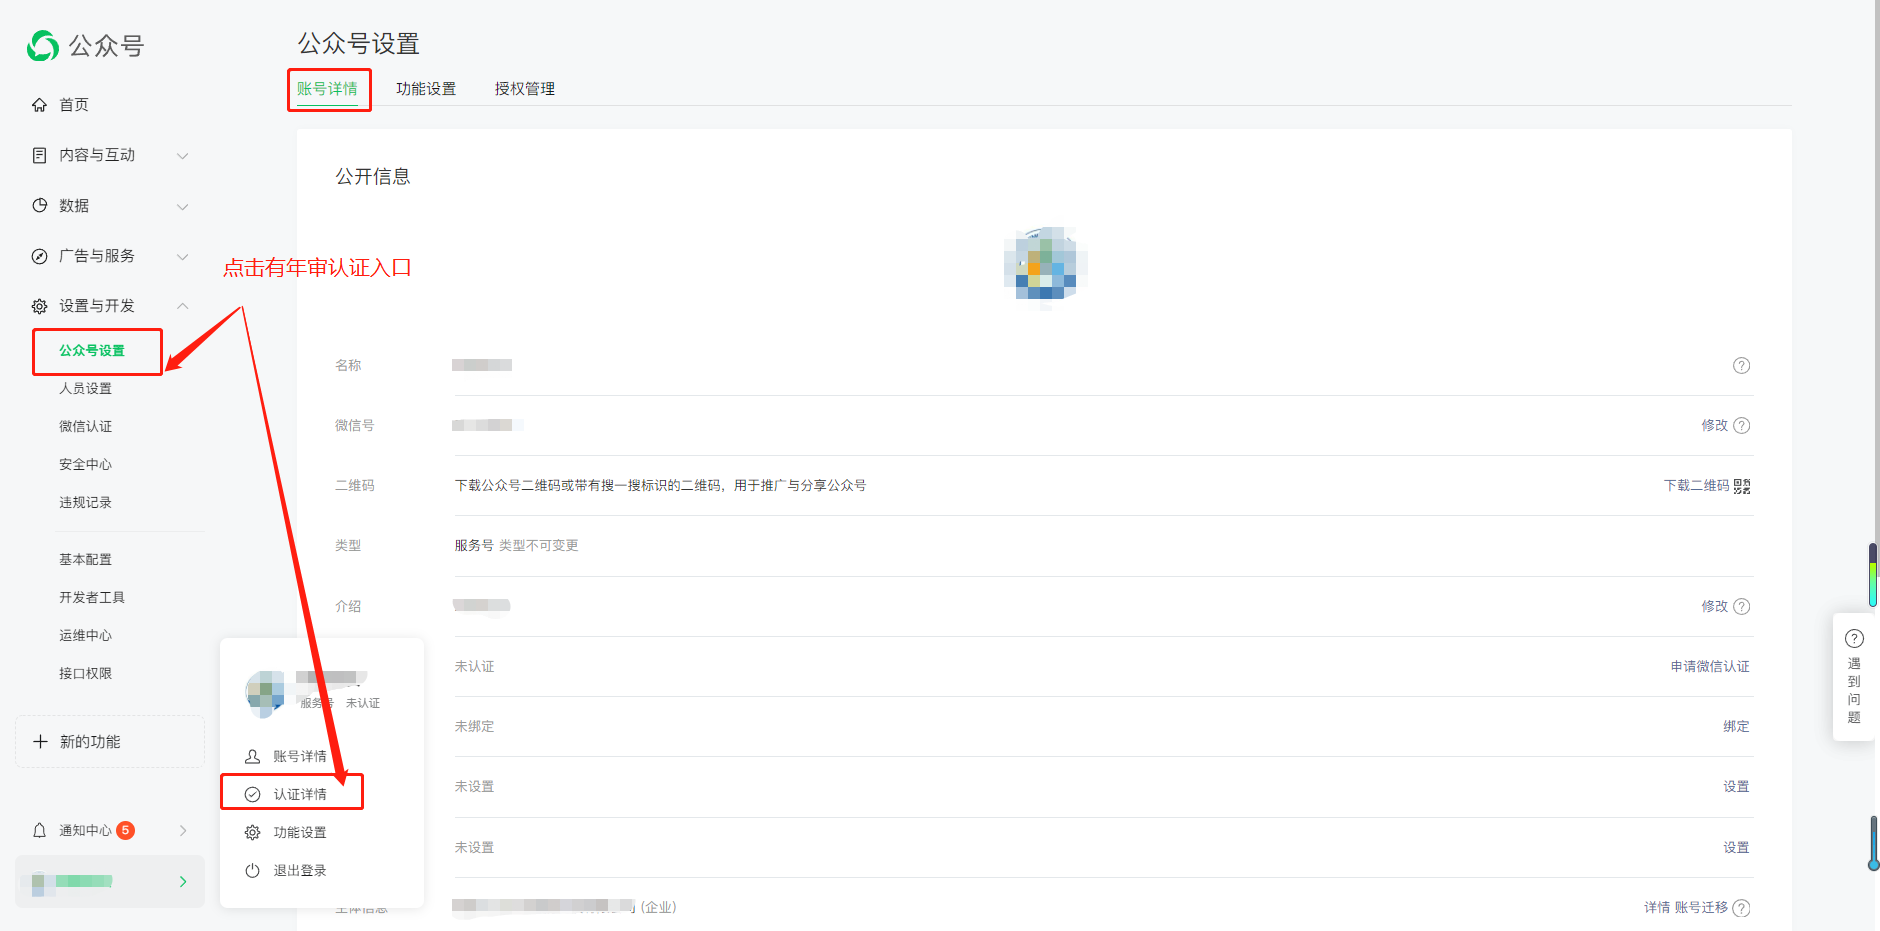Click the 遇到问题 help question icon
Image resolution: width=1880 pixels, height=931 pixels.
(x=1854, y=639)
